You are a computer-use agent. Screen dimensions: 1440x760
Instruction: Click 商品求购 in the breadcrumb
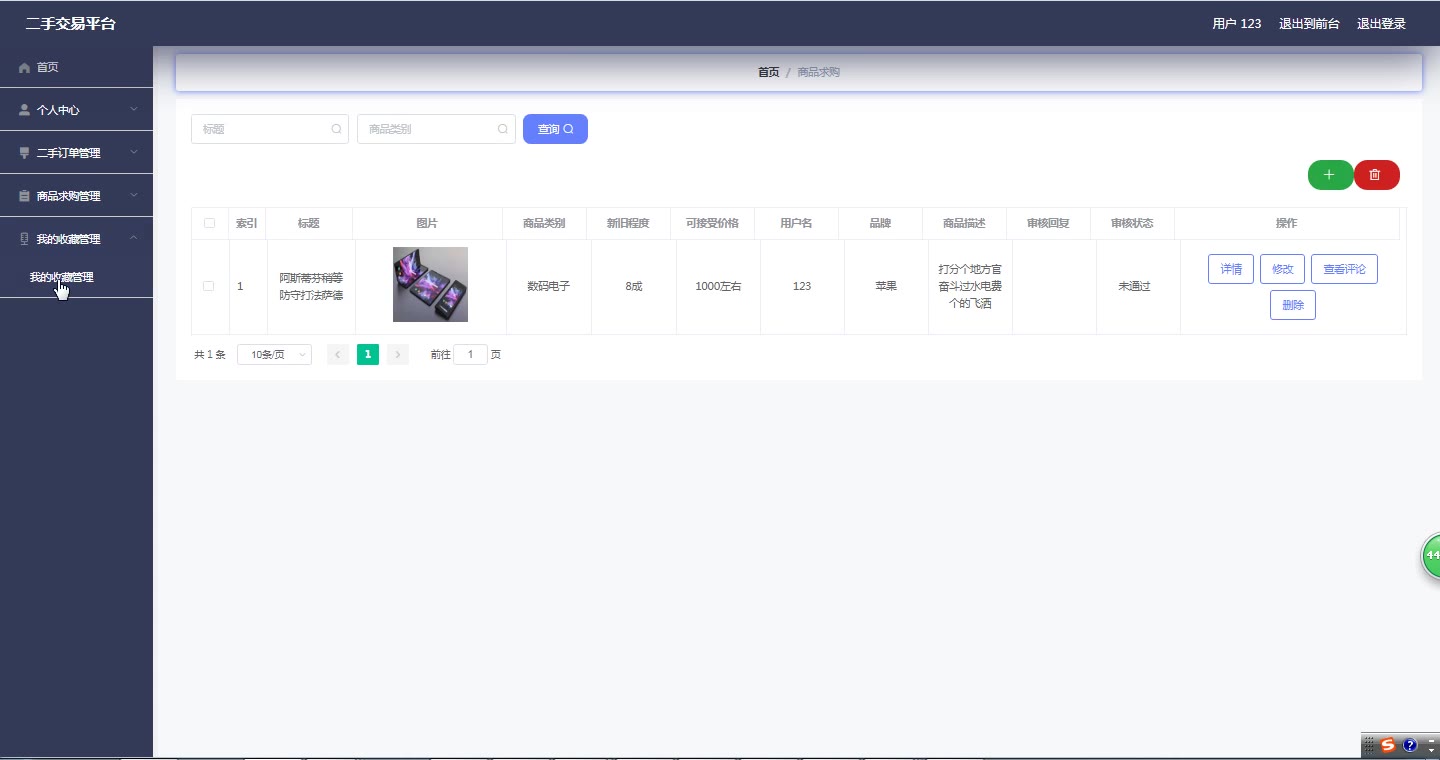[818, 72]
